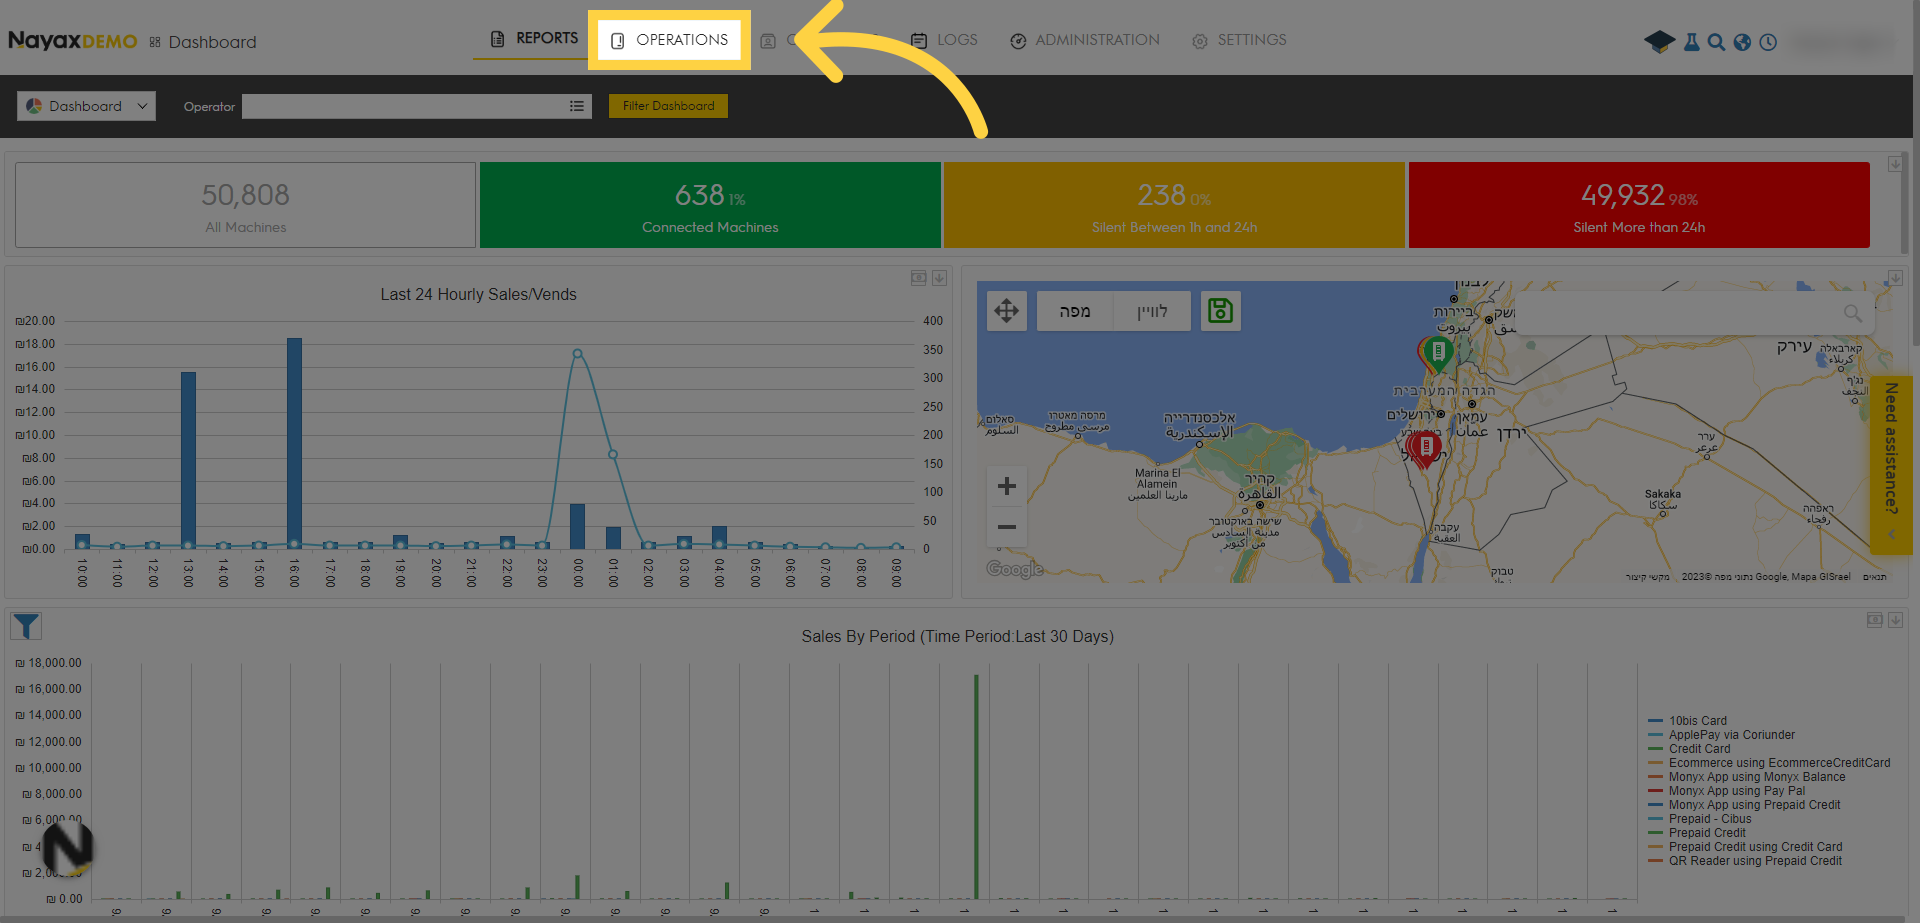
Task: Click the vends line peak point at 00:00
Action: click(577, 353)
